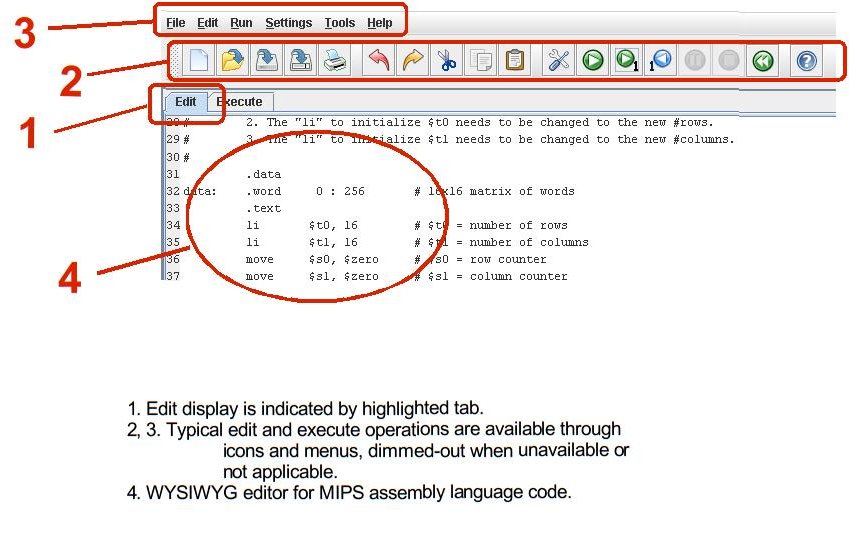Reset with the green rewind icon

coord(763,60)
